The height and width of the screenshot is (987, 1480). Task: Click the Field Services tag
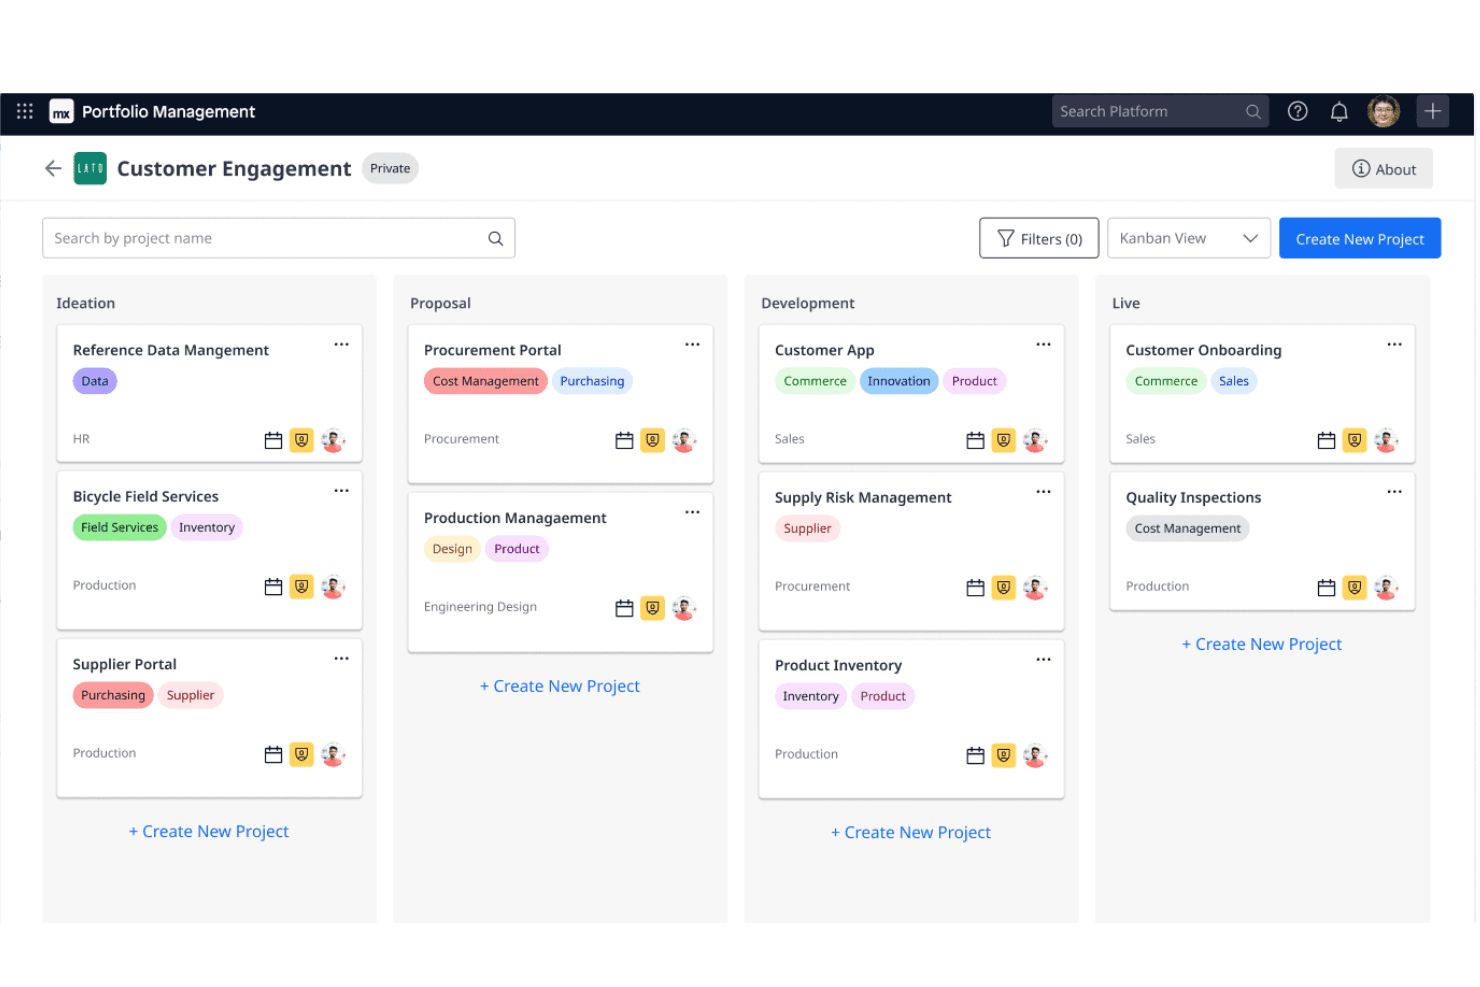click(119, 527)
